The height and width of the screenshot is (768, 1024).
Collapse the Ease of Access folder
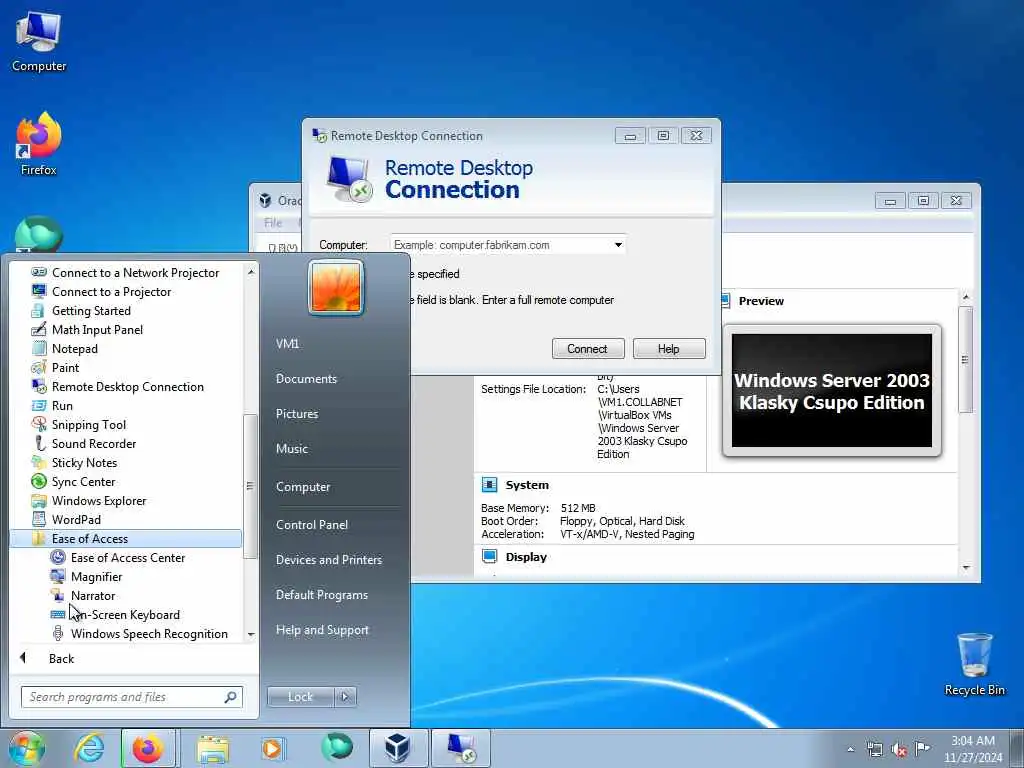click(x=126, y=539)
